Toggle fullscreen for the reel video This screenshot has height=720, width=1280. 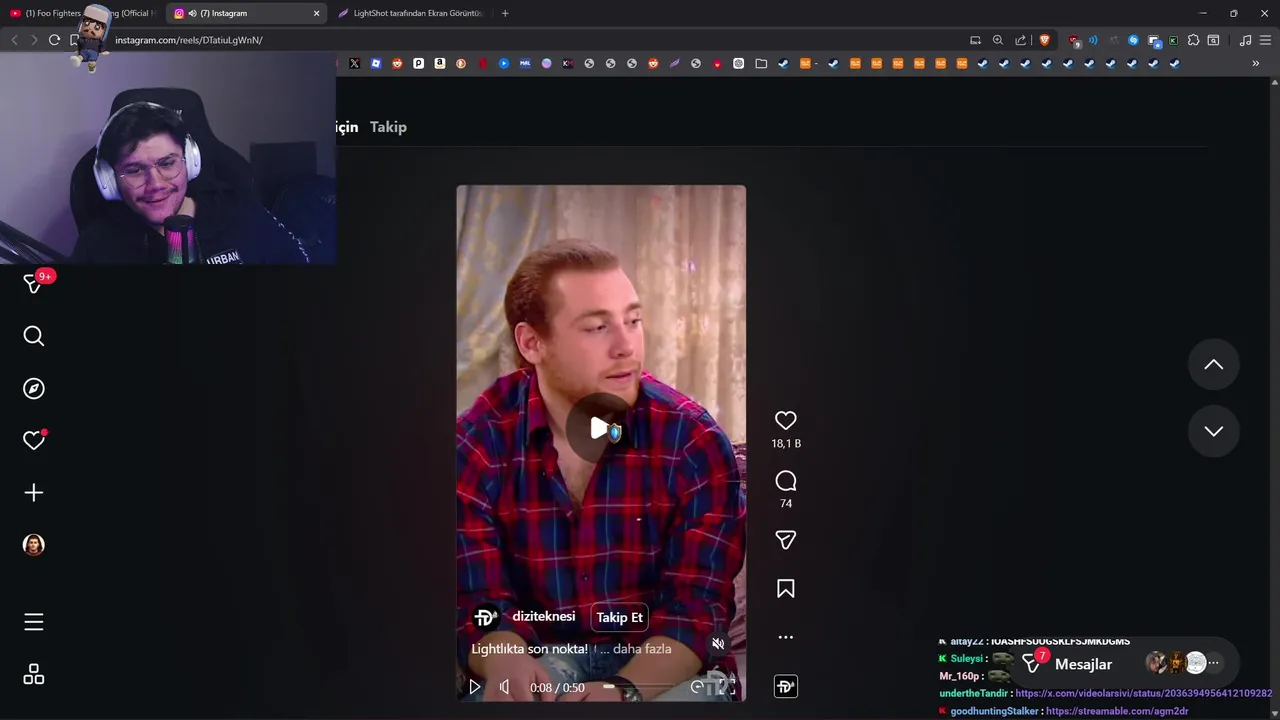727,687
